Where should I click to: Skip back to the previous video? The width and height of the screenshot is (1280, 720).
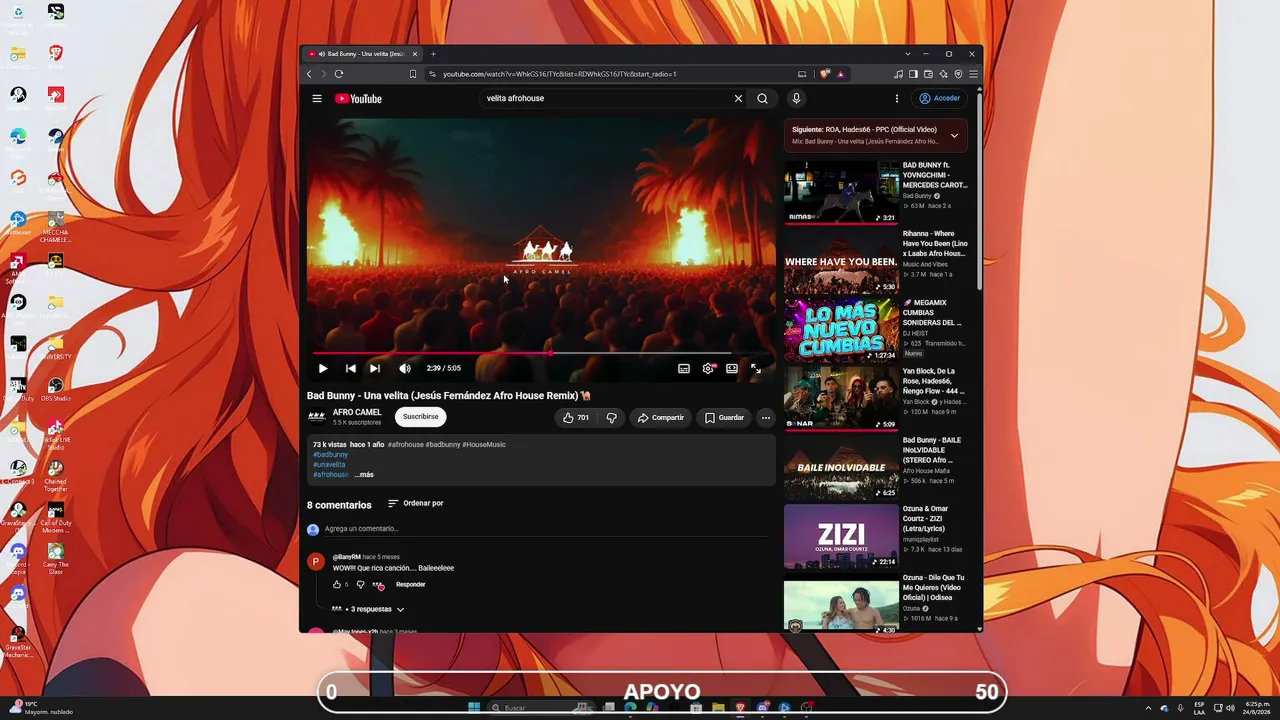point(350,368)
